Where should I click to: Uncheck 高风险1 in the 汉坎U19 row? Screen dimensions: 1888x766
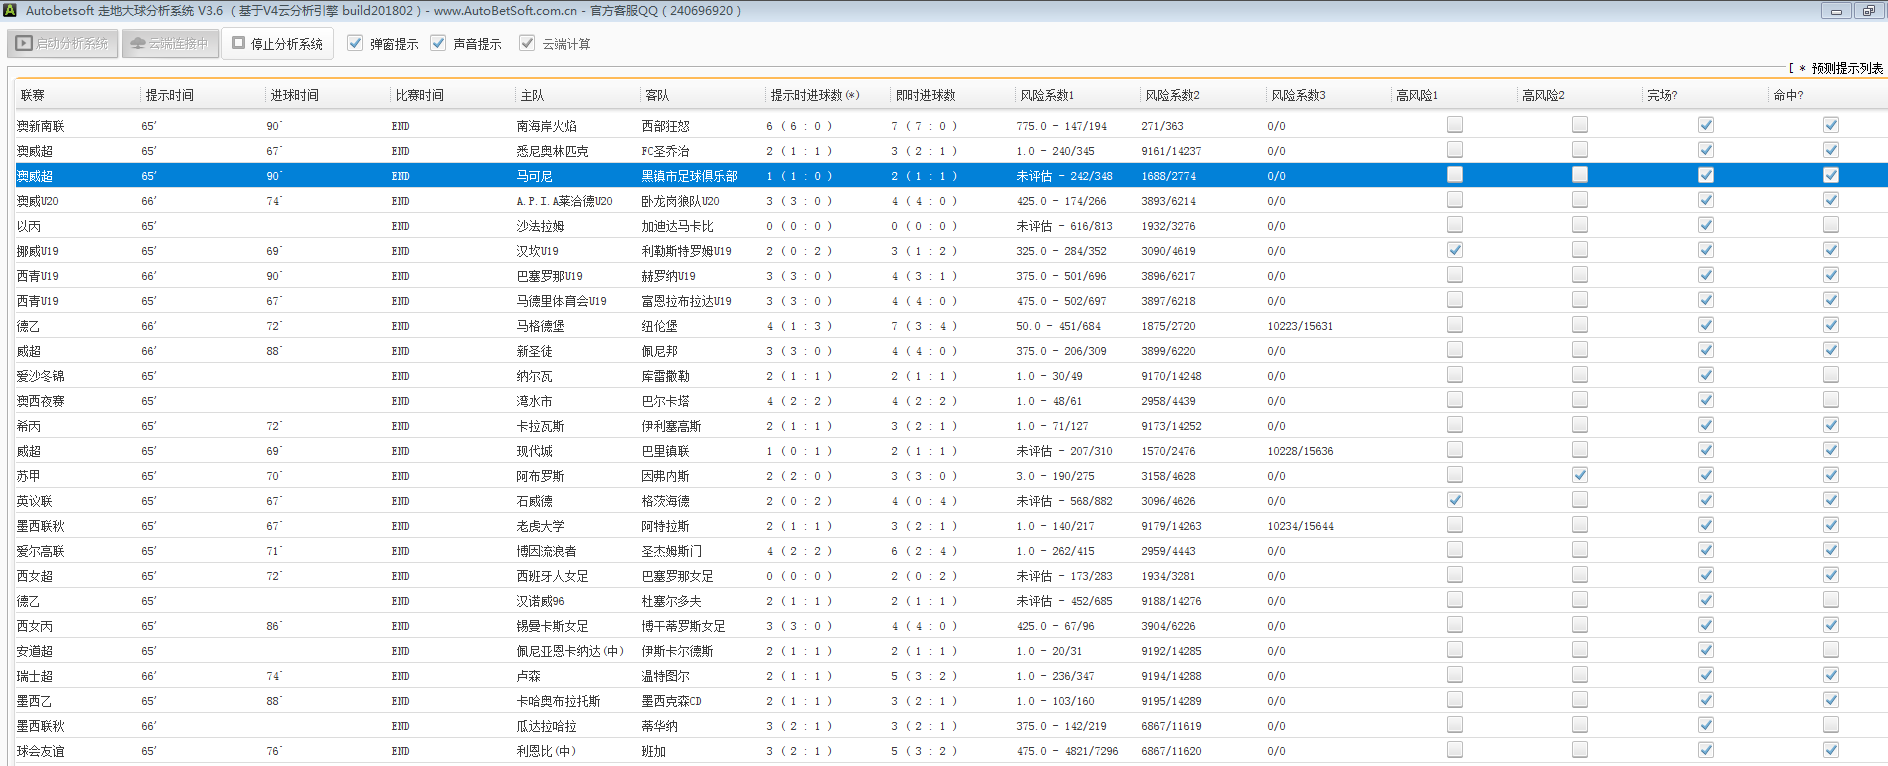pyautogui.click(x=1455, y=250)
